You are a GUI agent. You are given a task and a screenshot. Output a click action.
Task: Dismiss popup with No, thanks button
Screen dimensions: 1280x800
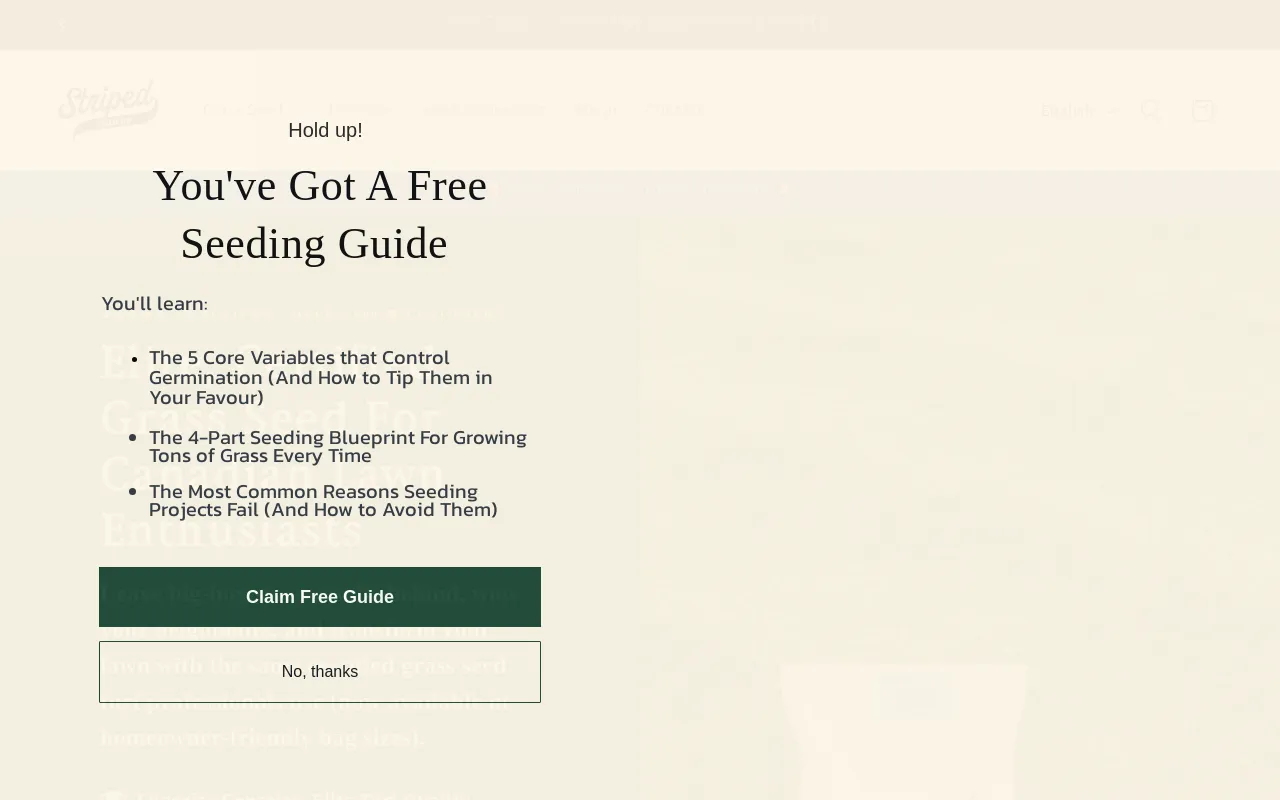320,672
